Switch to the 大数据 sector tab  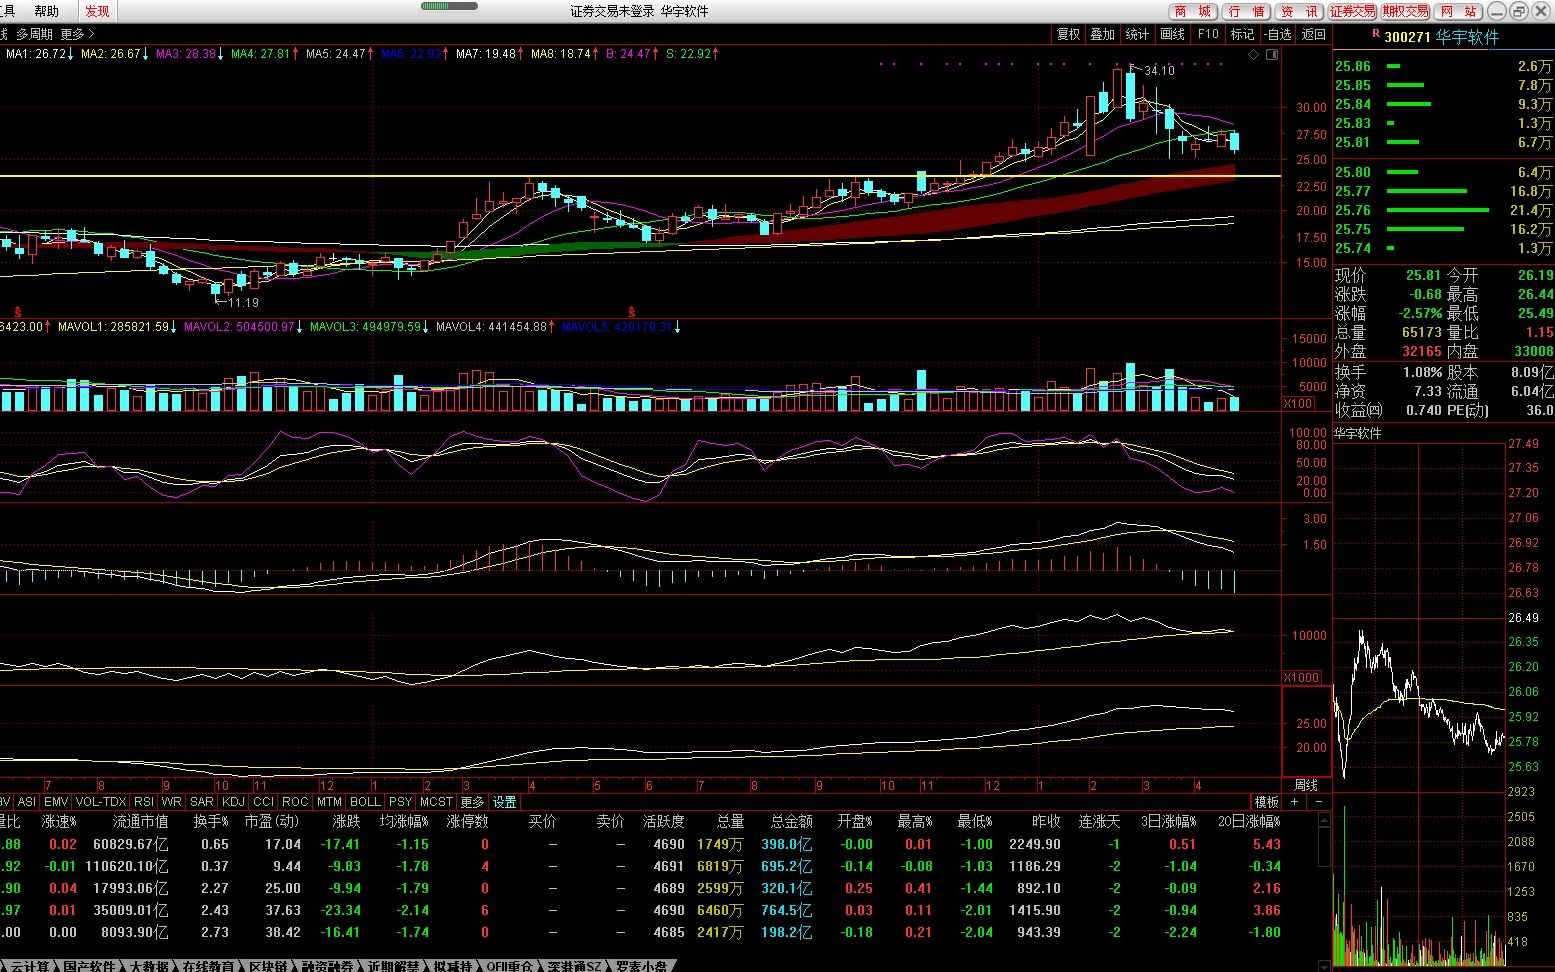(x=149, y=966)
